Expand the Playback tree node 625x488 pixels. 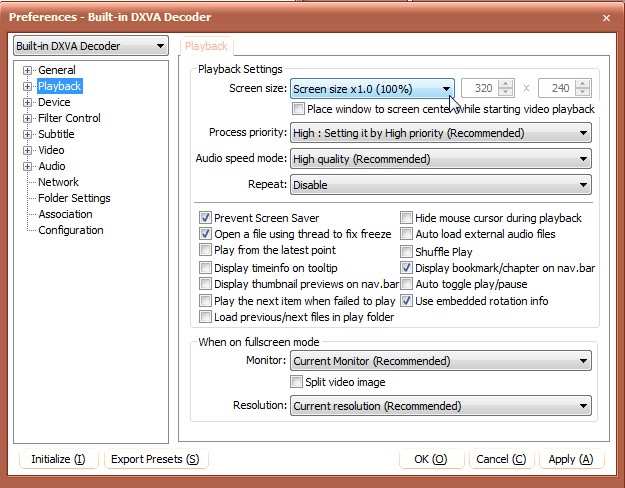27,87
